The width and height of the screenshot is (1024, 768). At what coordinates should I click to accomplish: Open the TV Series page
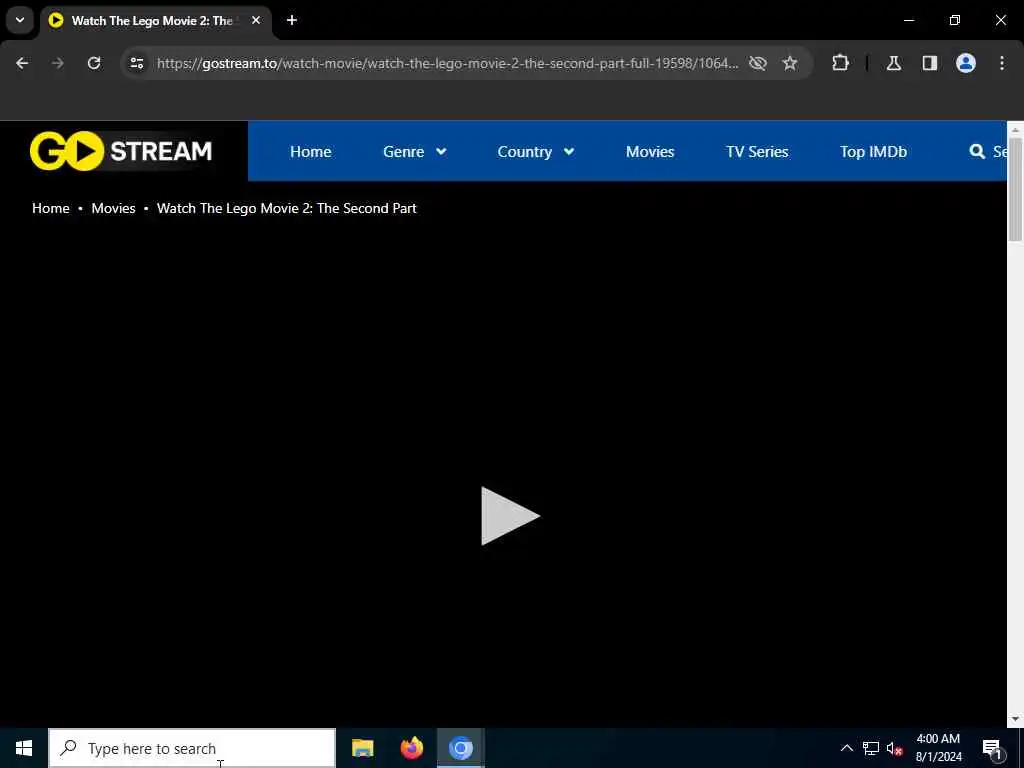tap(757, 152)
